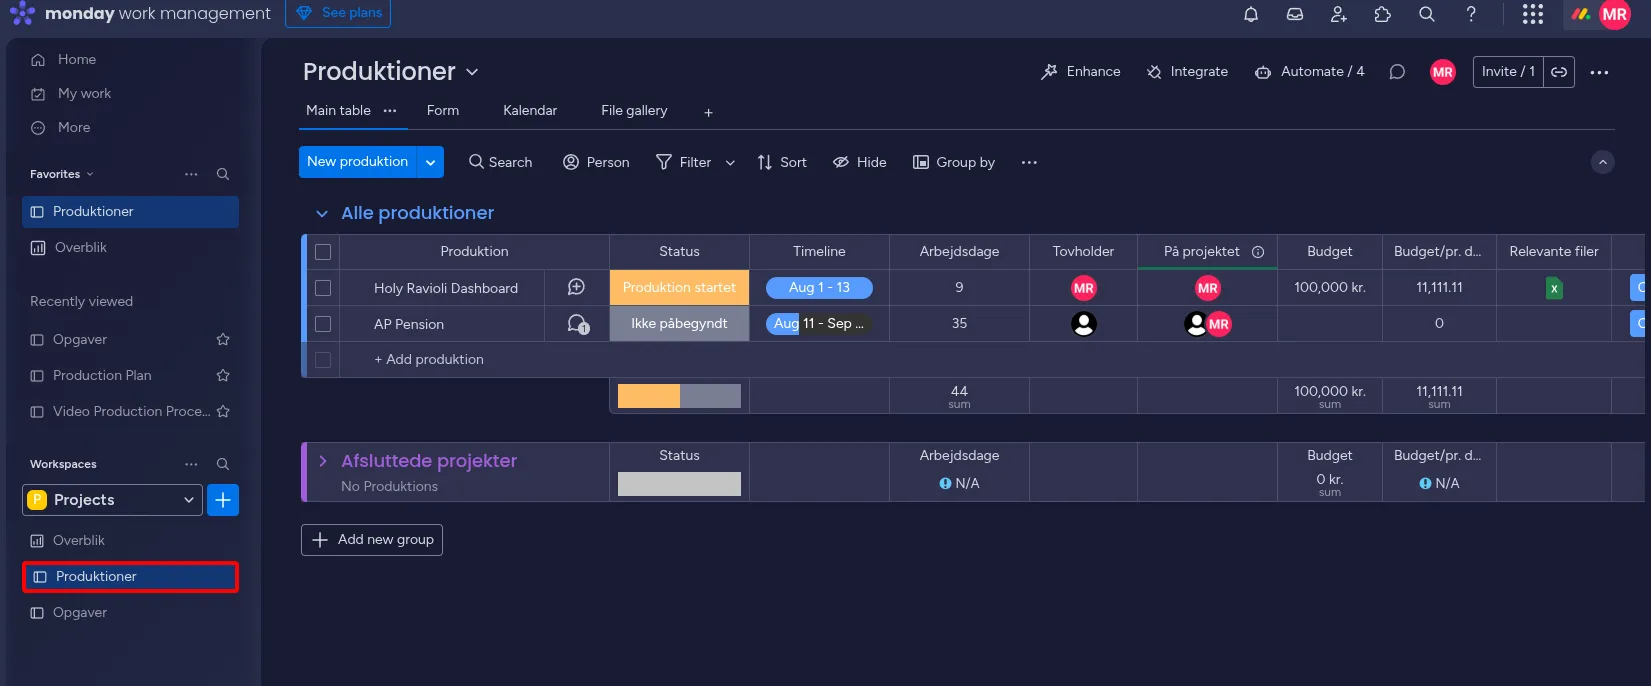Image resolution: width=1651 pixels, height=686 pixels.
Task: Click the orange Produktion startet status cell
Action: 679,288
